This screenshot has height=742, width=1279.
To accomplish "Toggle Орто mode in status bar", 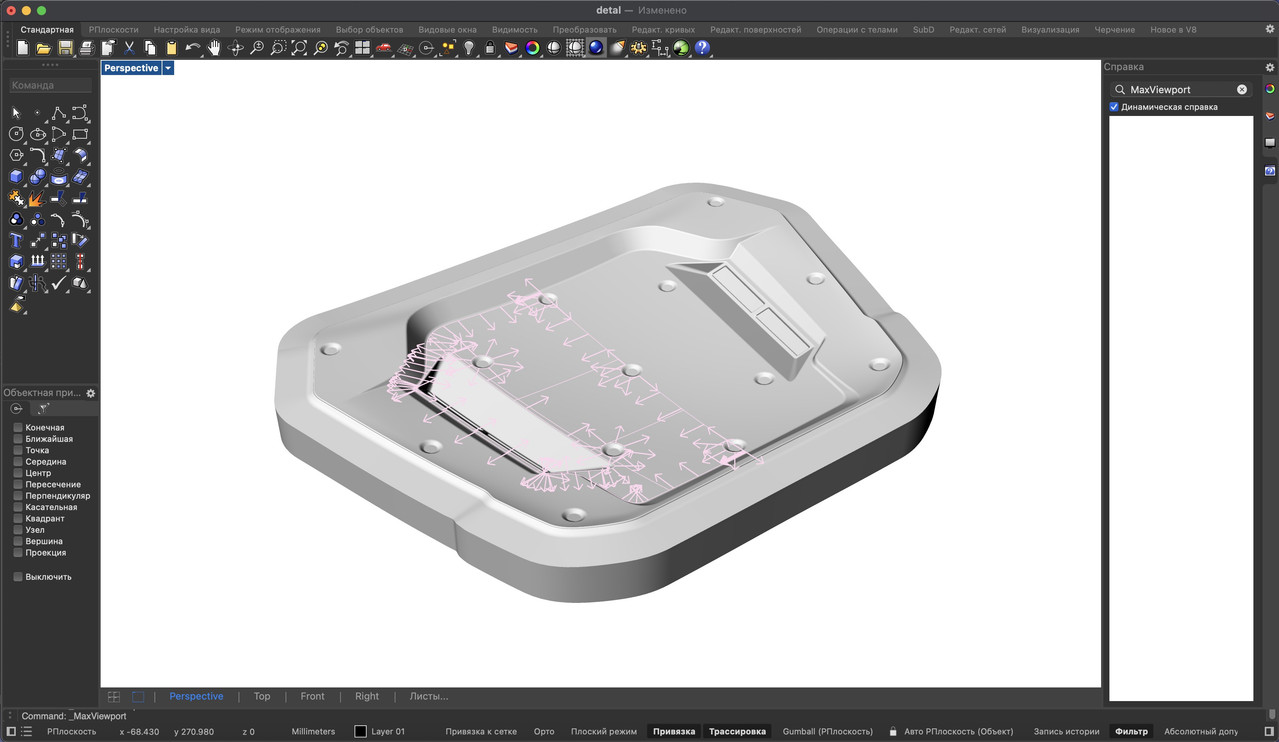I will pos(544,732).
